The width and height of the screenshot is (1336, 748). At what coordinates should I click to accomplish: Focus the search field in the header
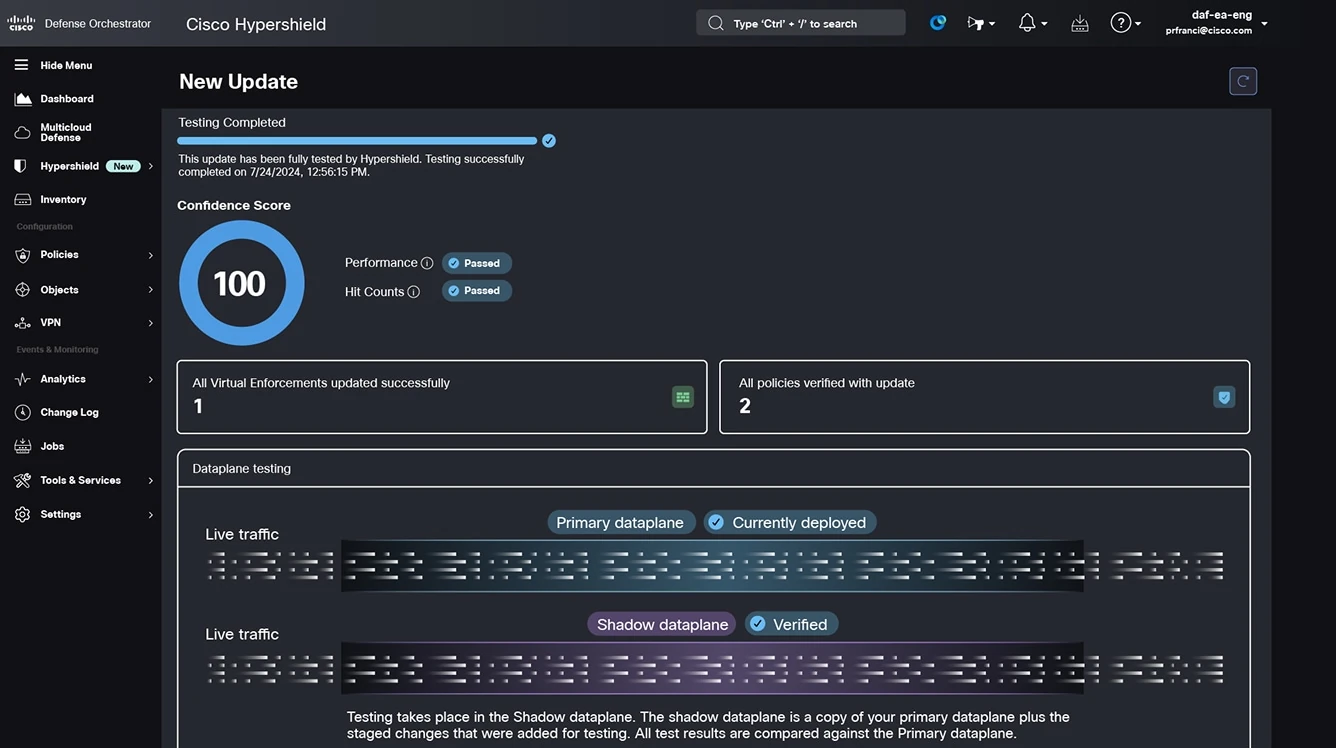point(801,23)
